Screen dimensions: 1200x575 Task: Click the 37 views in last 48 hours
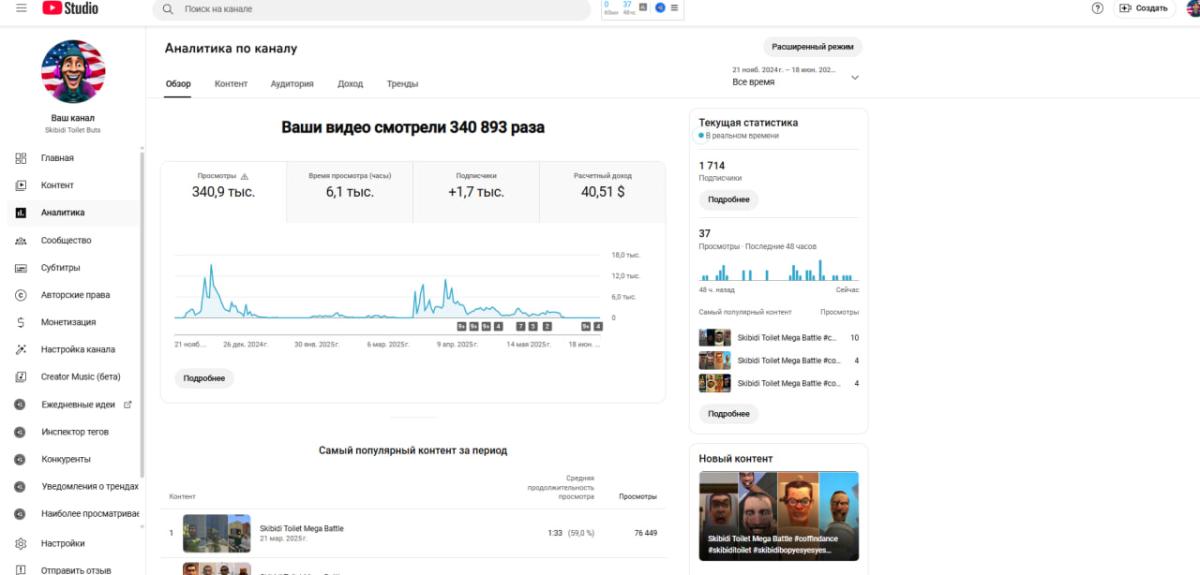tap(705, 233)
